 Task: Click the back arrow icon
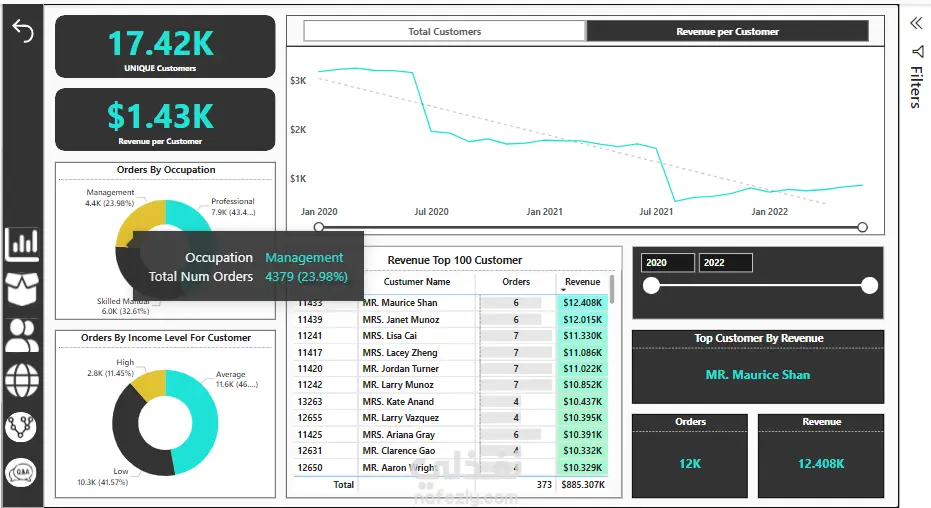[23, 31]
